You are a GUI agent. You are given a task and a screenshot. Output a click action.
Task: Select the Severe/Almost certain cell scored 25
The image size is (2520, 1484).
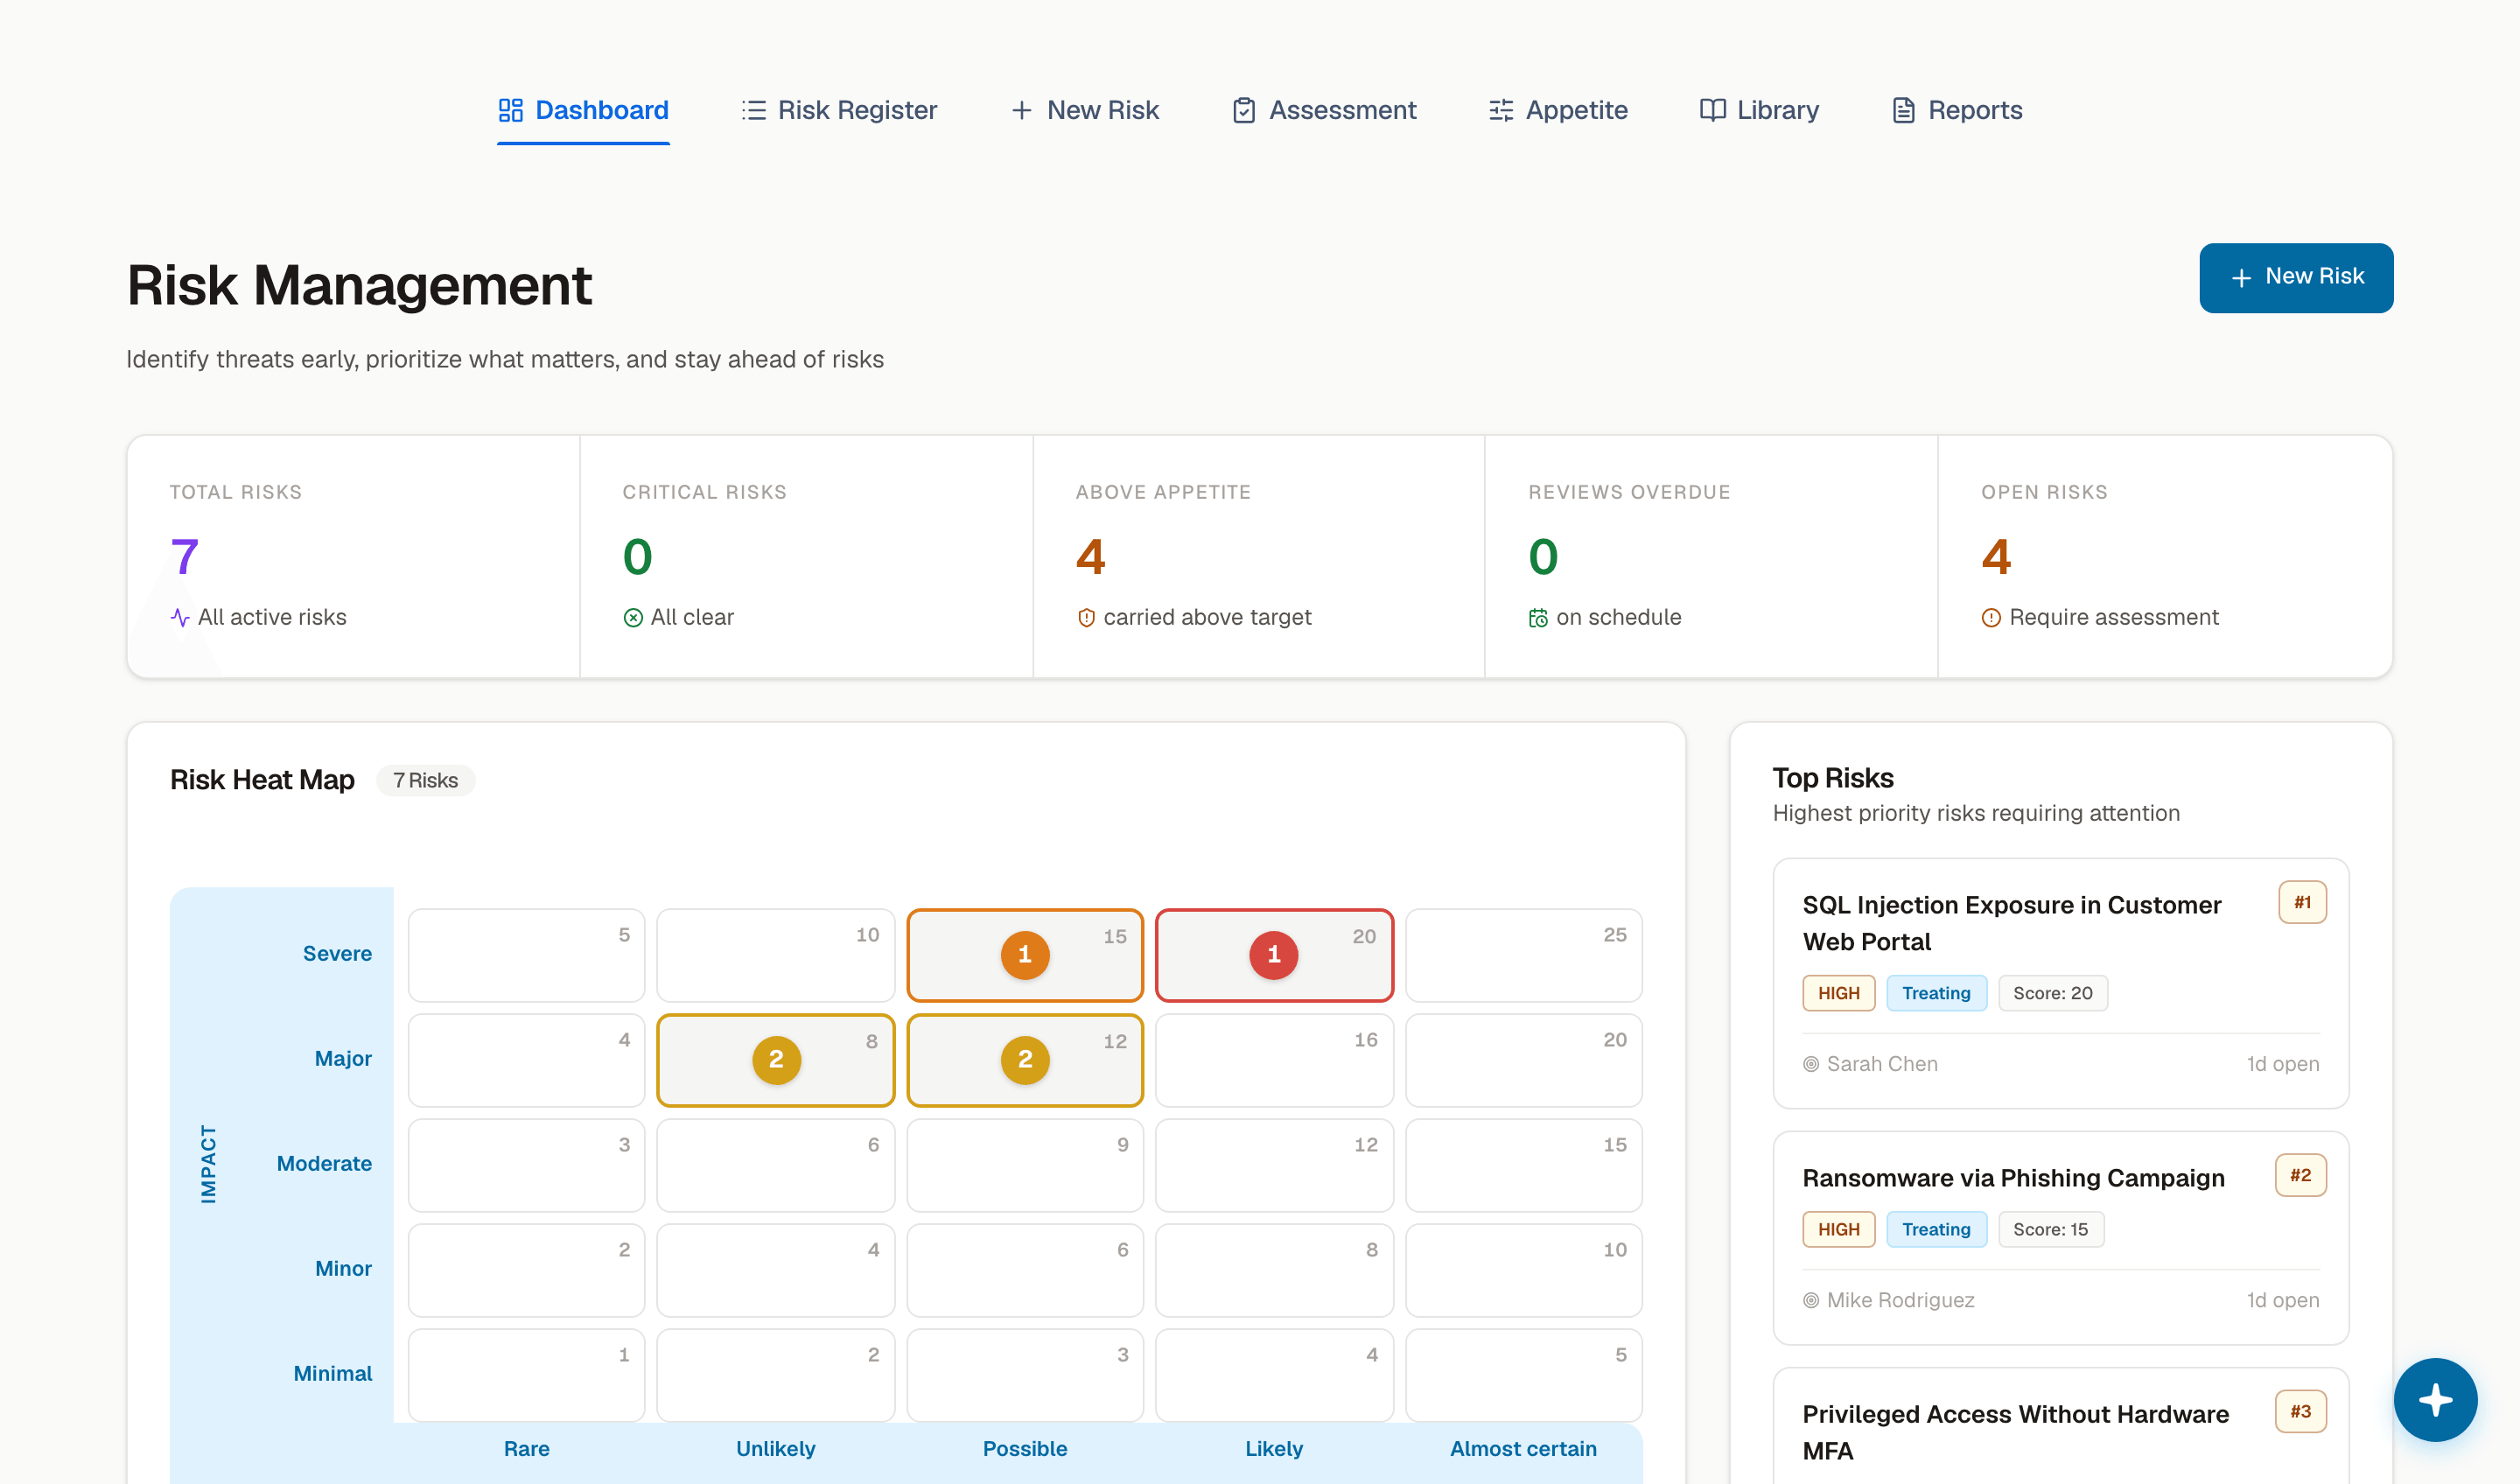click(1523, 954)
